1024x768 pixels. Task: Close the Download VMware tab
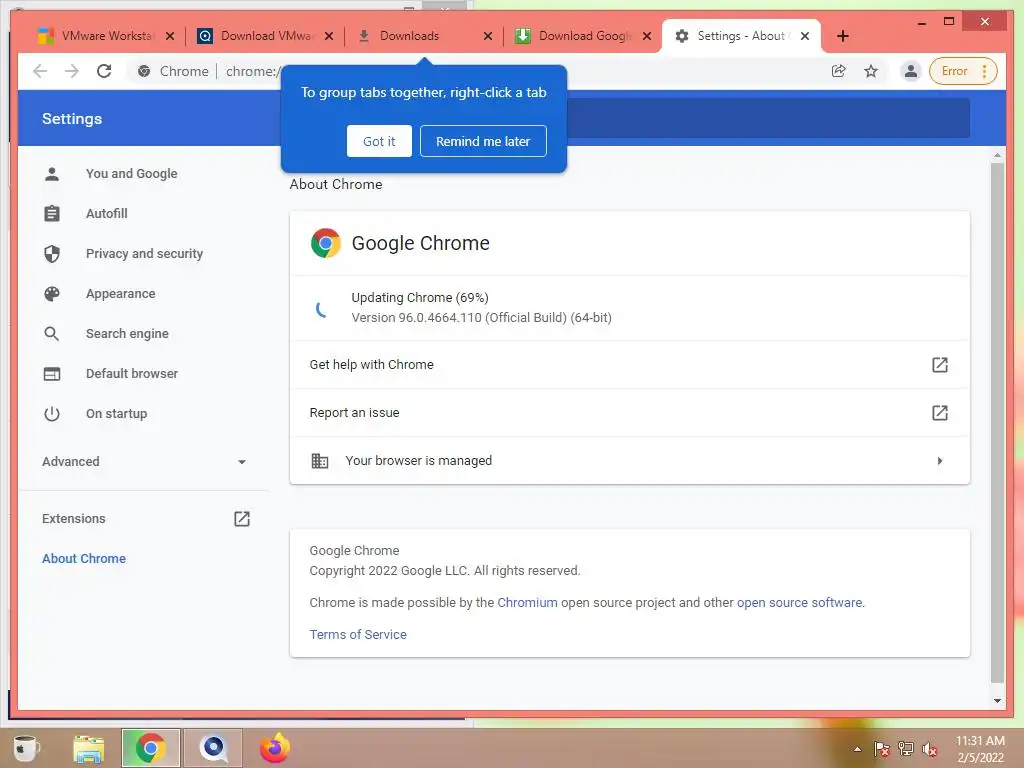click(x=329, y=36)
